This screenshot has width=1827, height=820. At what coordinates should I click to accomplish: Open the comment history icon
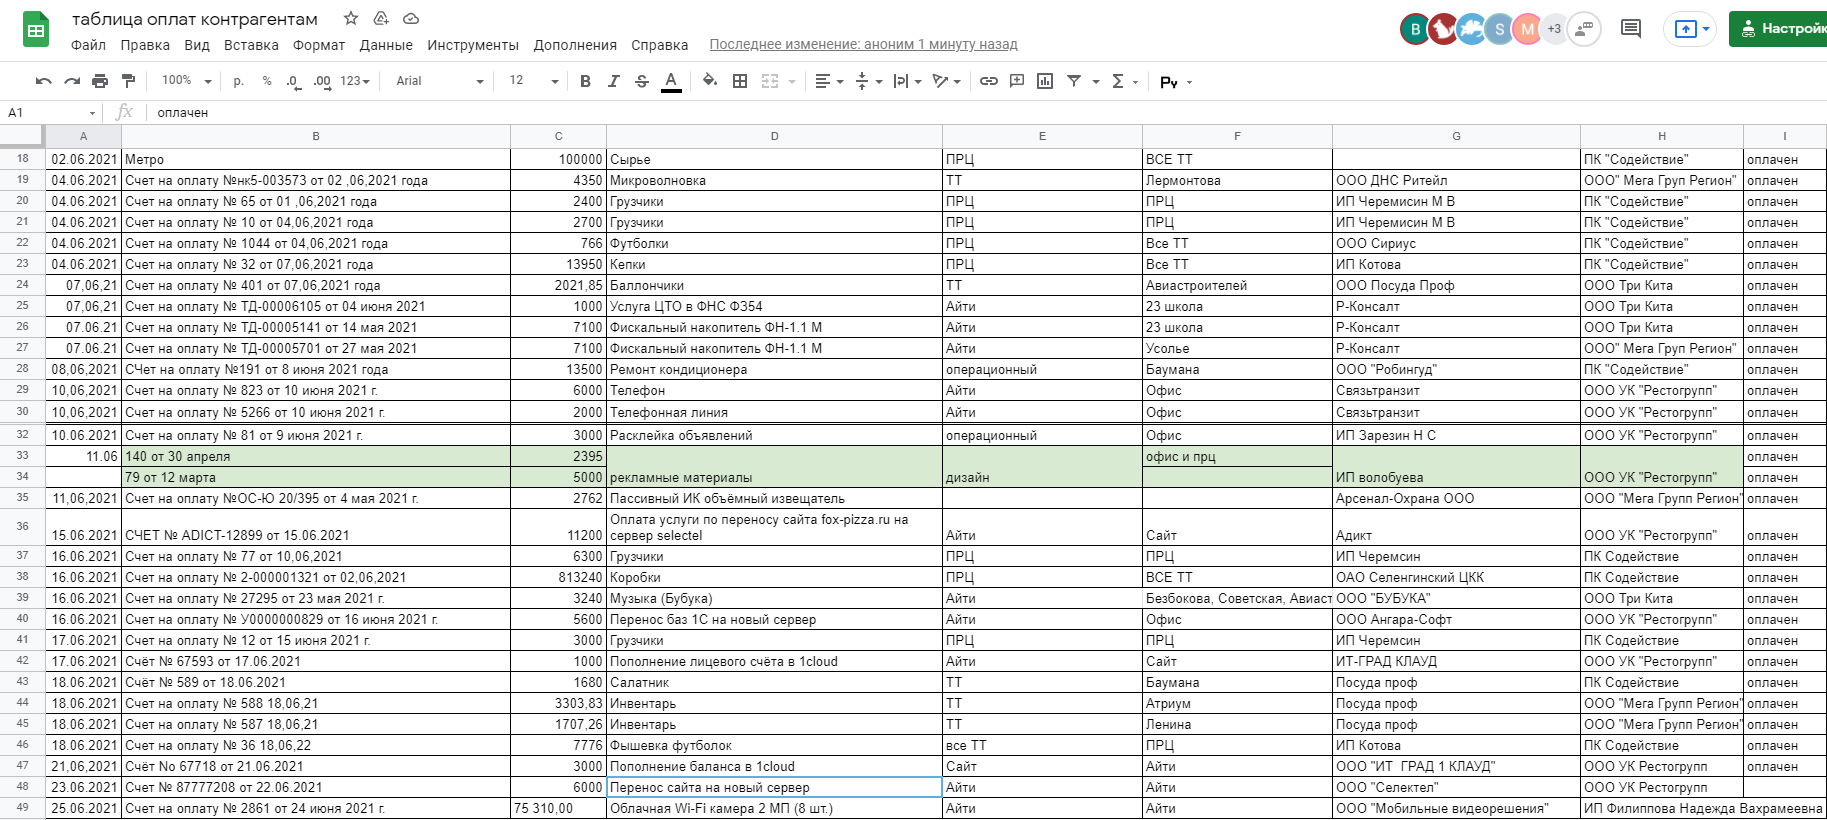click(x=1631, y=29)
